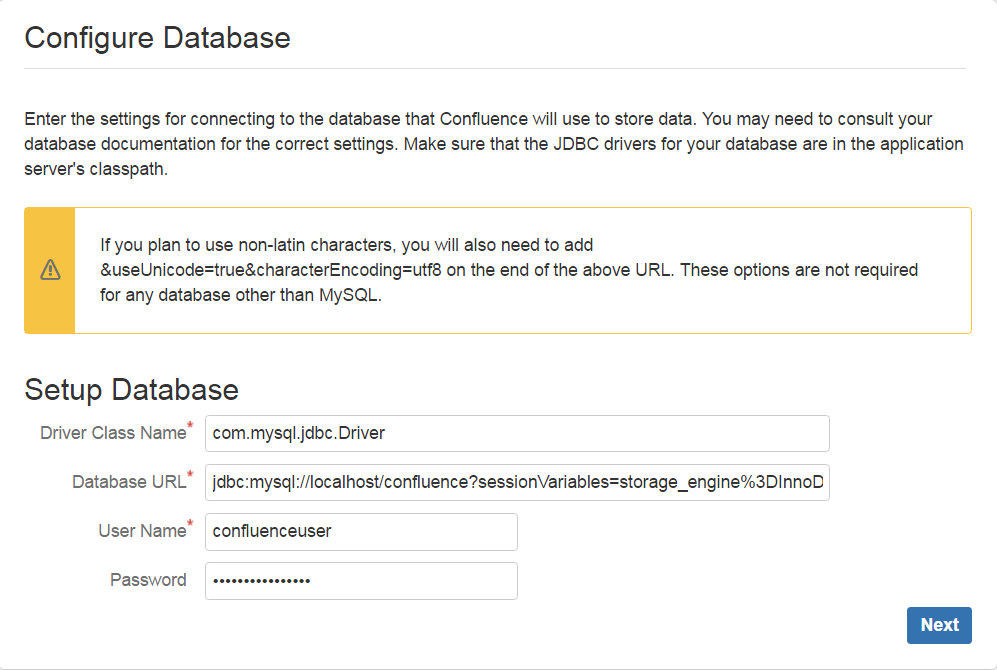Click the warning triangle icon
The image size is (997, 670).
click(50, 270)
